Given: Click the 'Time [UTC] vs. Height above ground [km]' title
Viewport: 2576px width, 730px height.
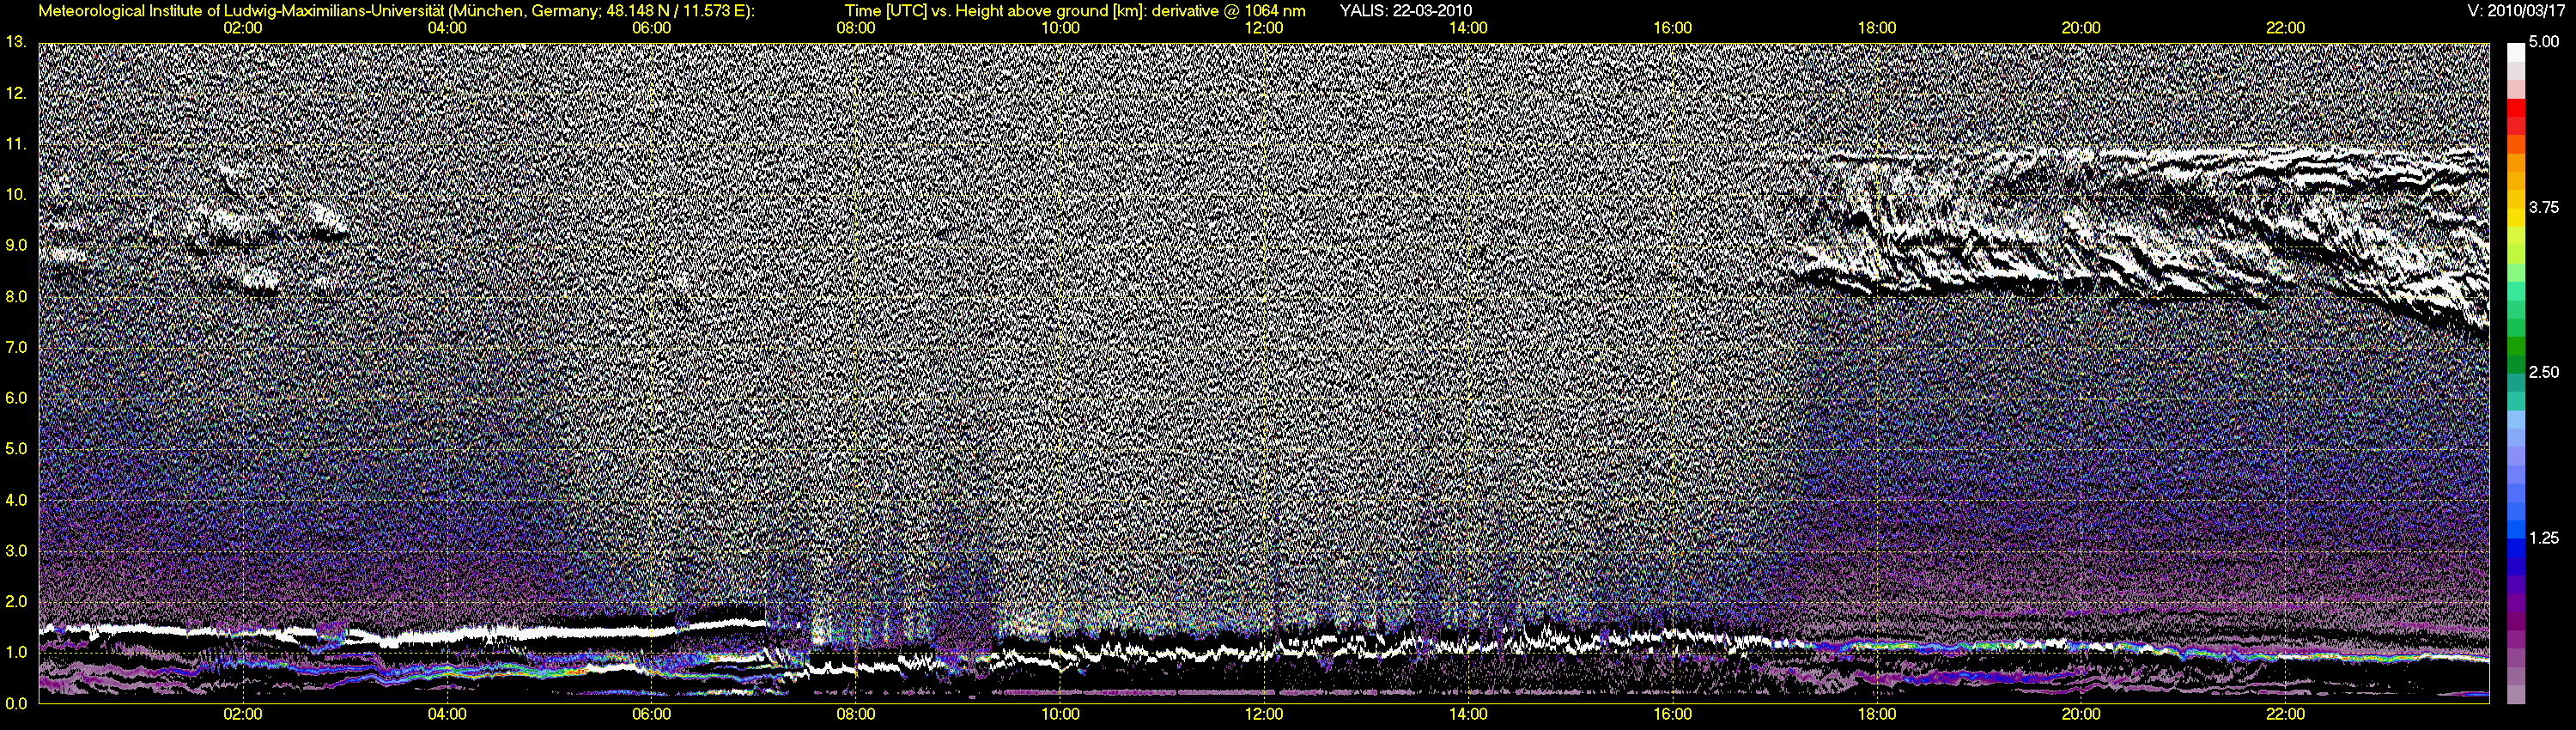Looking at the screenshot, I should click(x=1033, y=11).
